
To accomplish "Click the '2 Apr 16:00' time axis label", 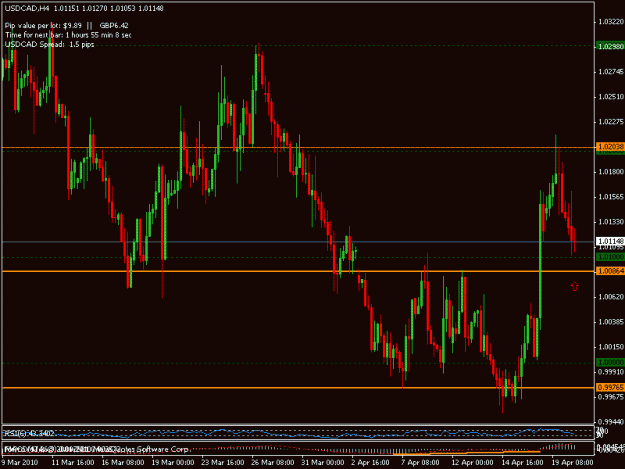I will tap(370, 463).
